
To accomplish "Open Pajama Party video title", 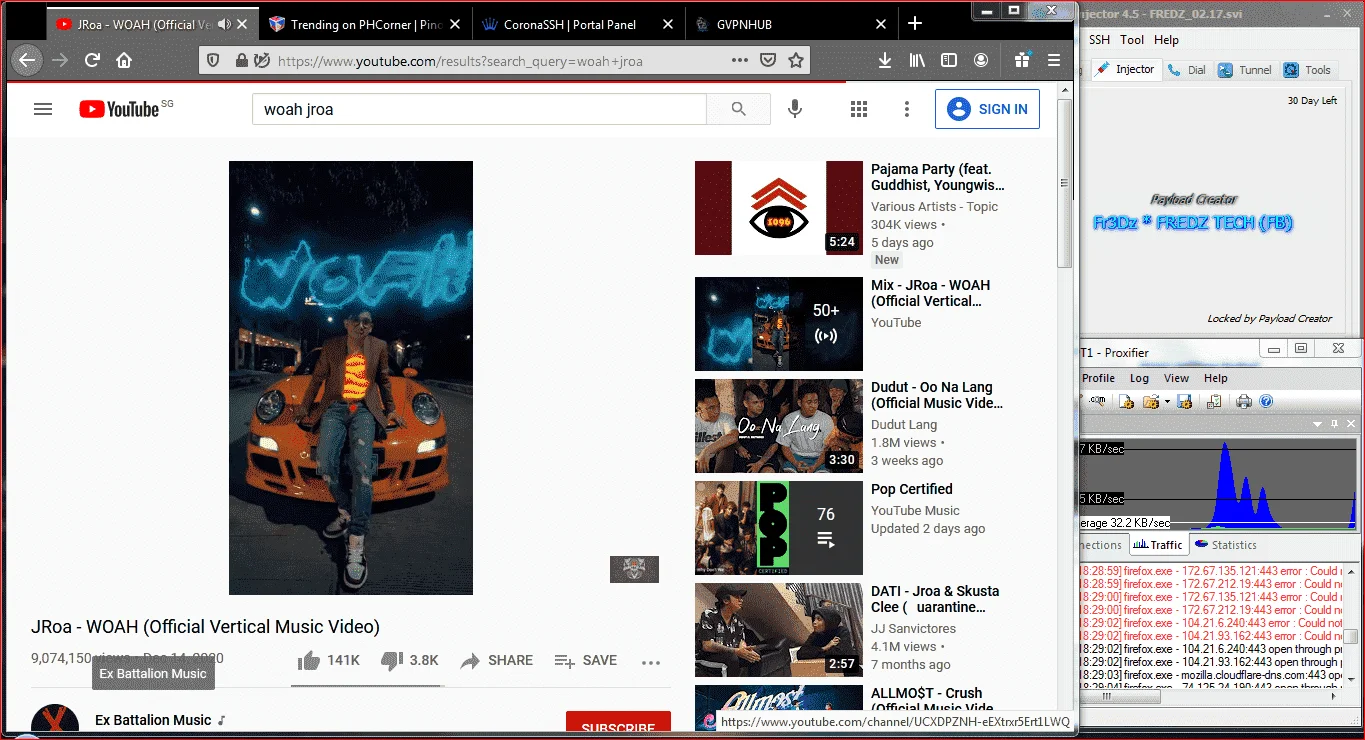I will tap(938, 177).
